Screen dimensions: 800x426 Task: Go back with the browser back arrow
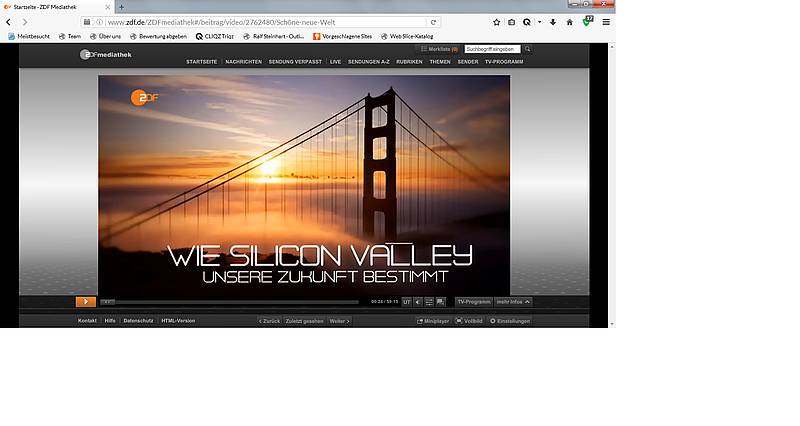(9, 22)
